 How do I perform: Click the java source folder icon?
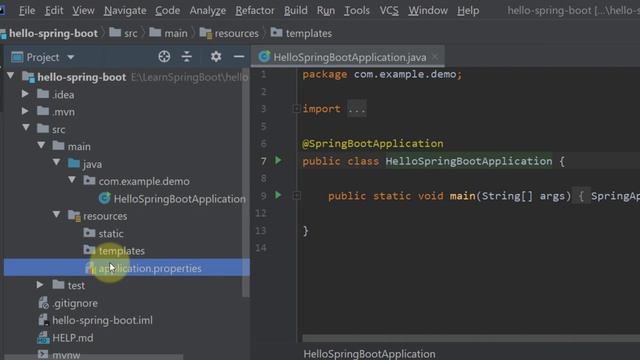tap(74, 164)
